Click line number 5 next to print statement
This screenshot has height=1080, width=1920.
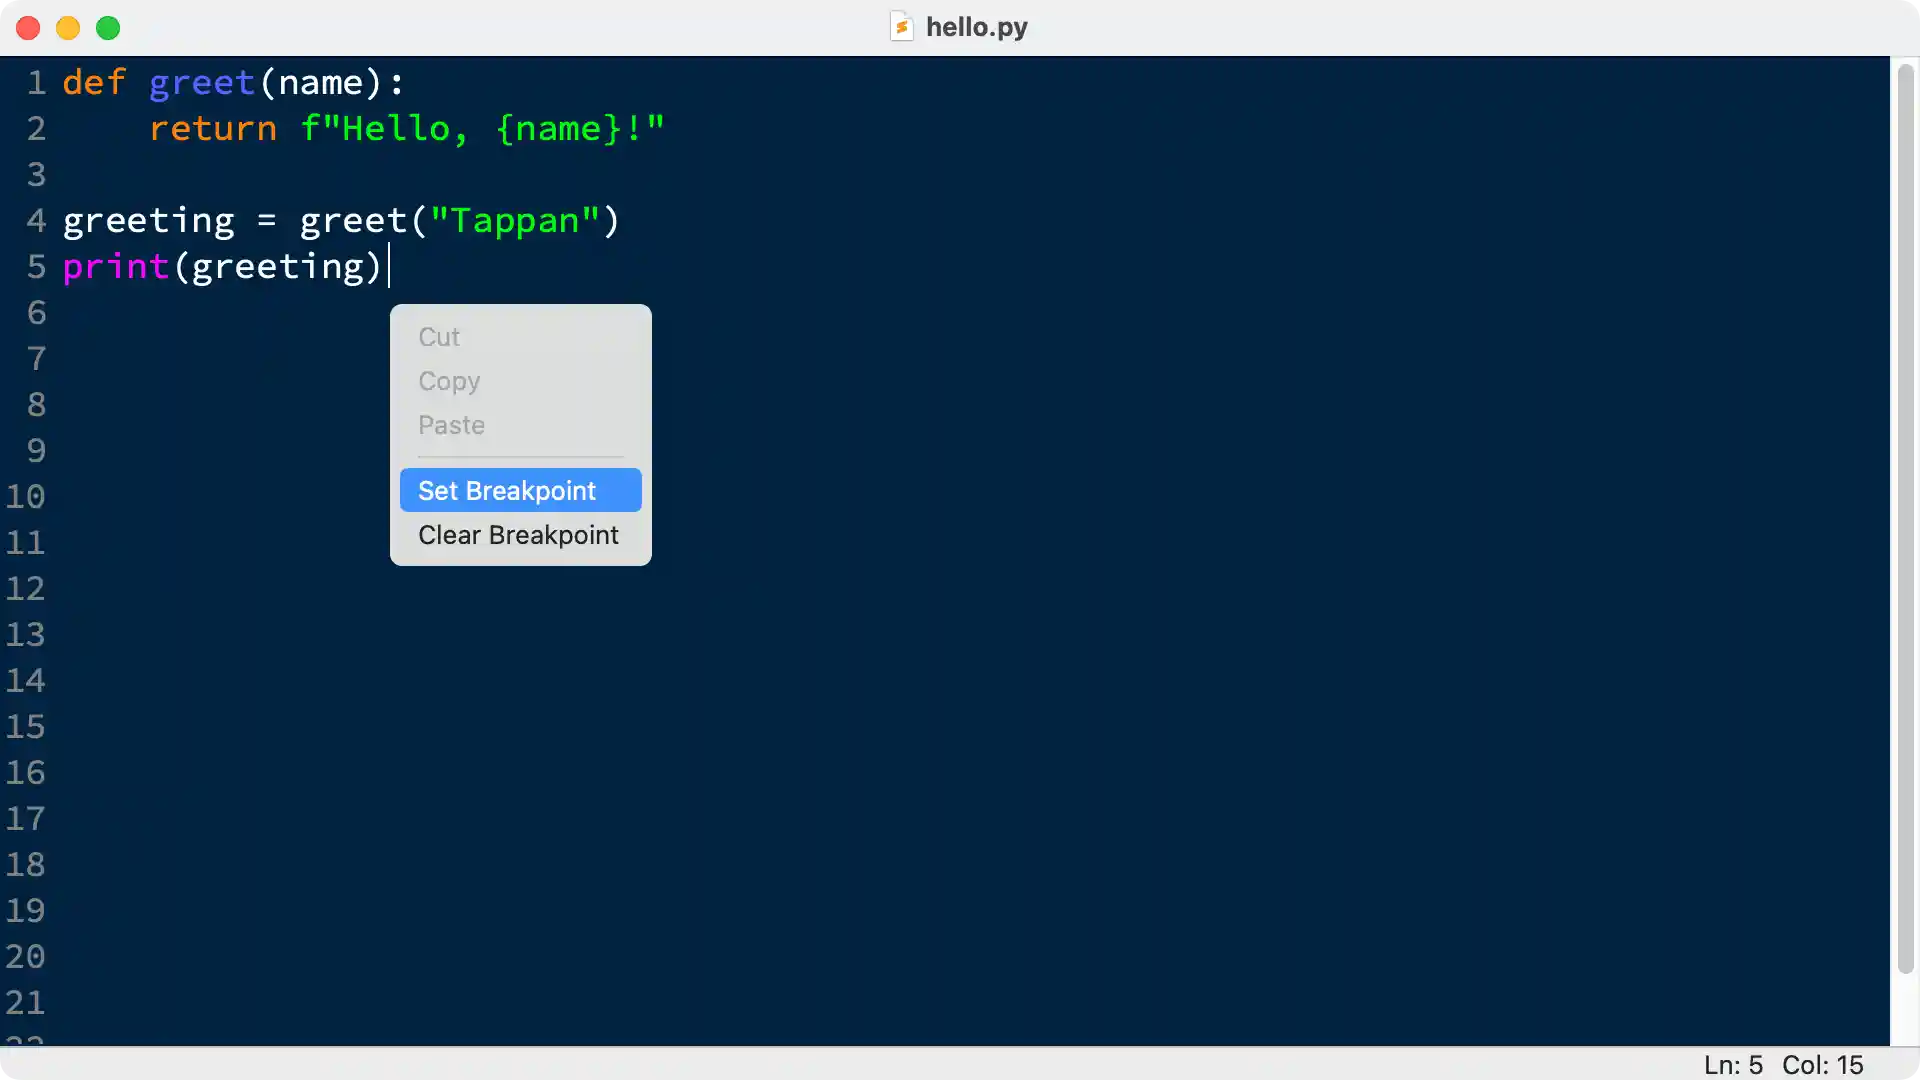coord(37,267)
